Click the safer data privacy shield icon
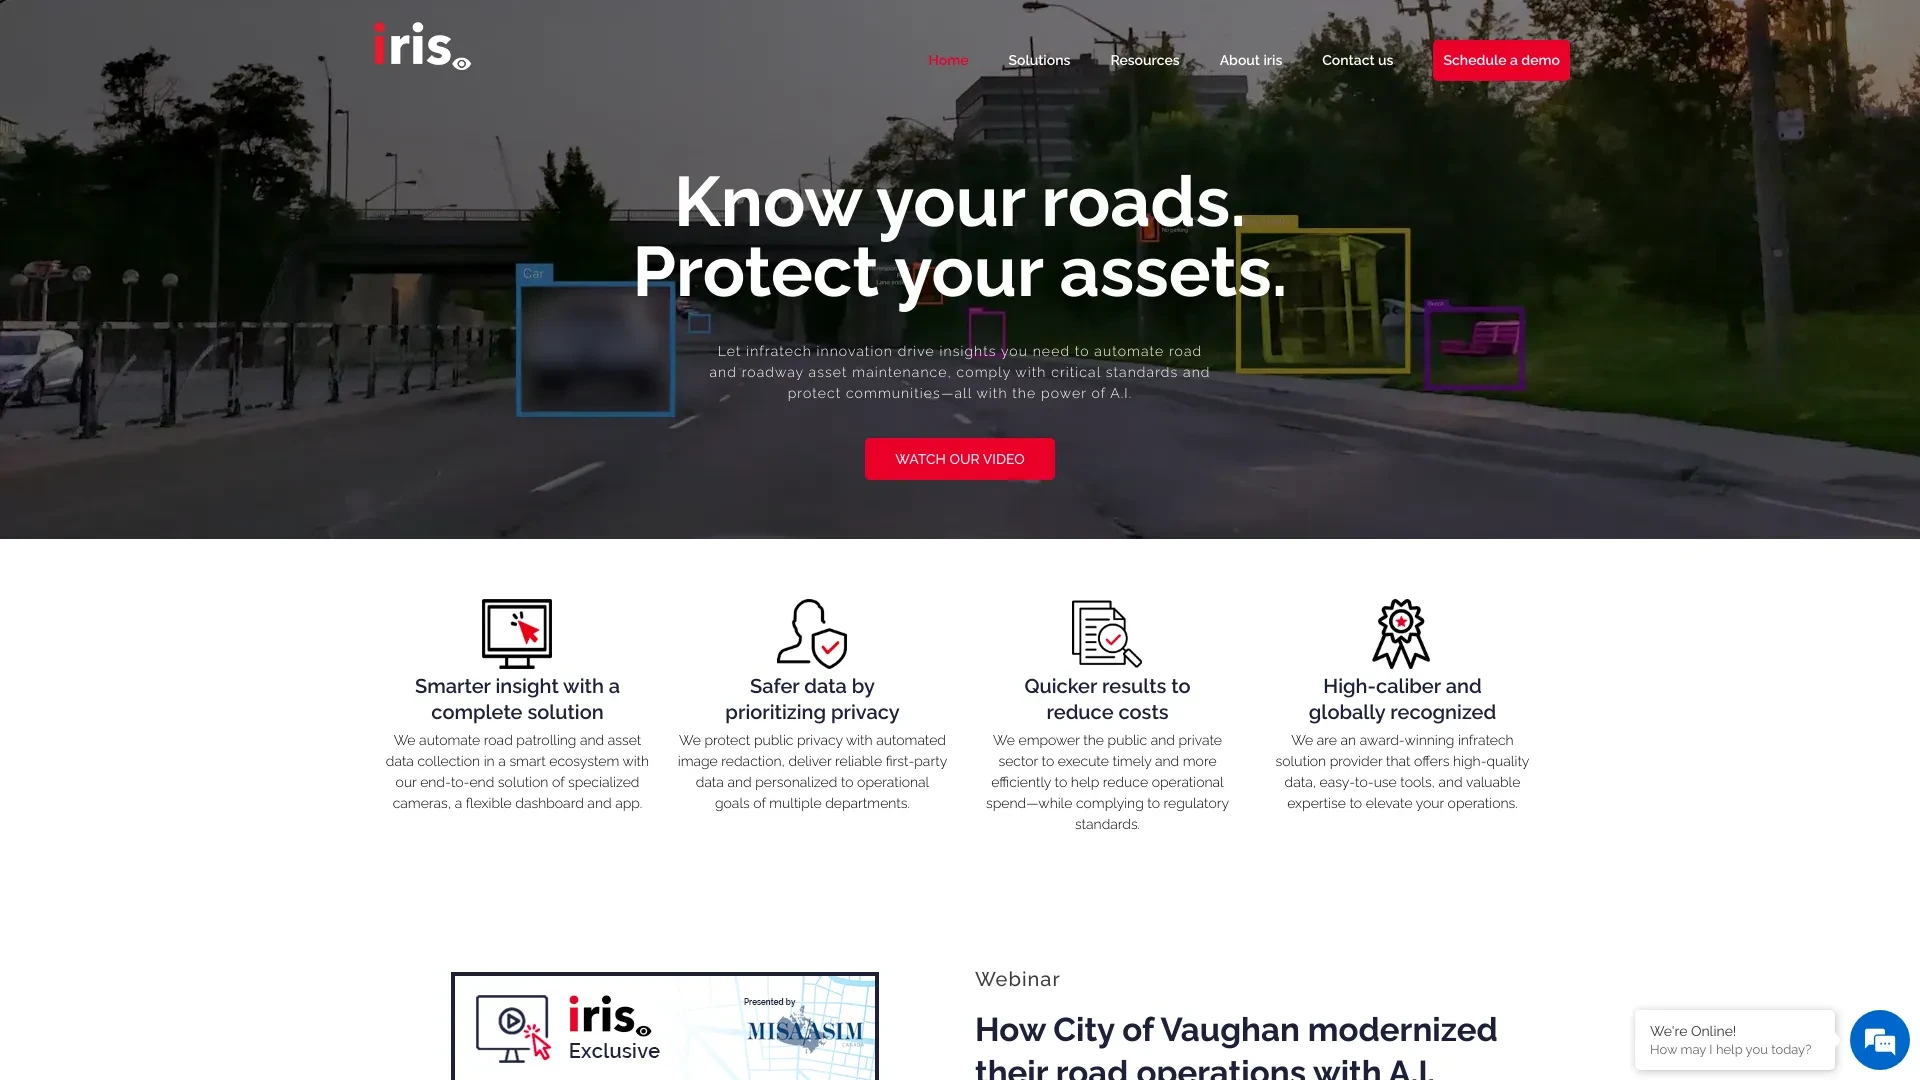 click(x=811, y=632)
